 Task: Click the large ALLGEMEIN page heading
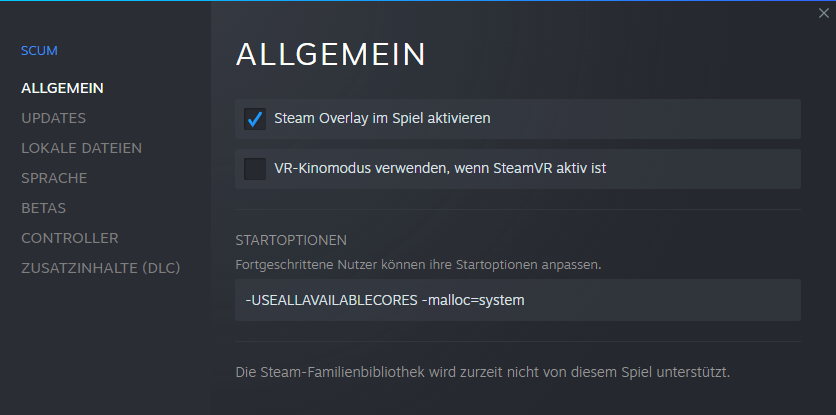pyautogui.click(x=331, y=55)
